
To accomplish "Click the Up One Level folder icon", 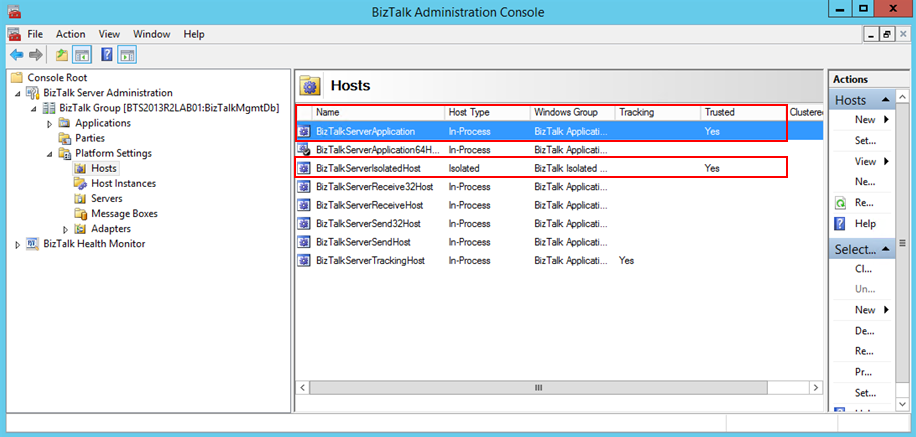I will point(62,54).
